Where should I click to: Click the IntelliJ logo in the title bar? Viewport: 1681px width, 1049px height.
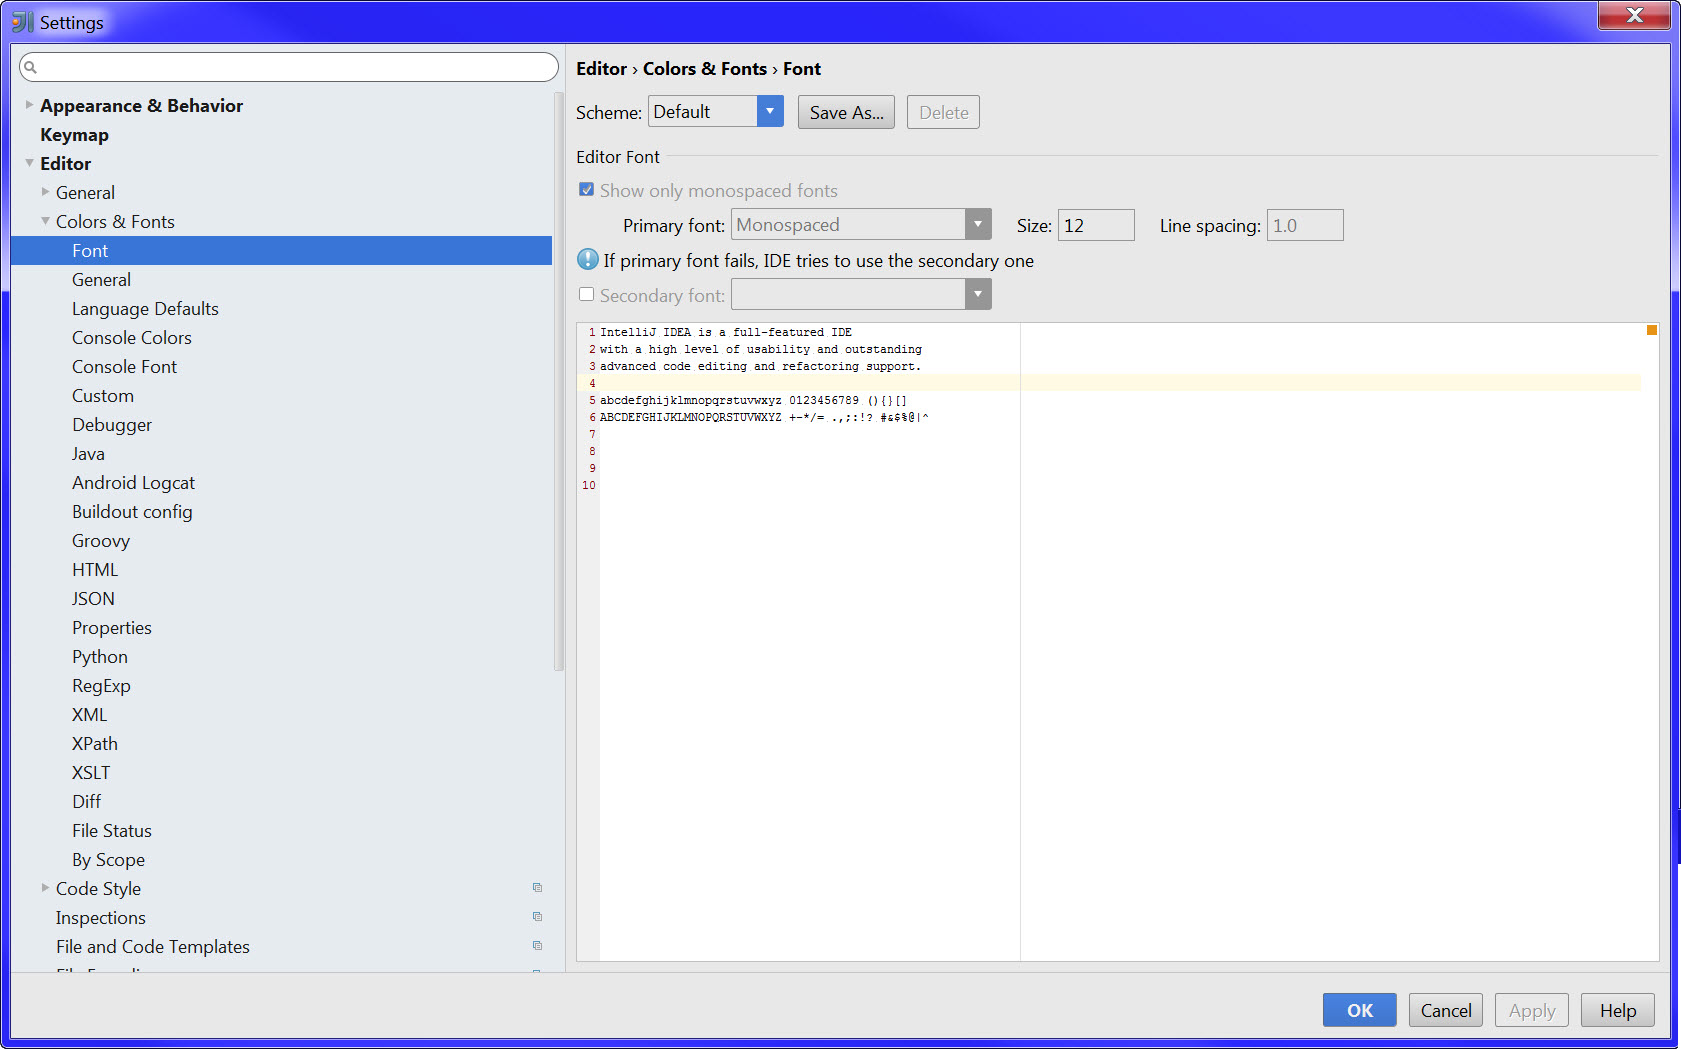pyautogui.click(x=22, y=22)
